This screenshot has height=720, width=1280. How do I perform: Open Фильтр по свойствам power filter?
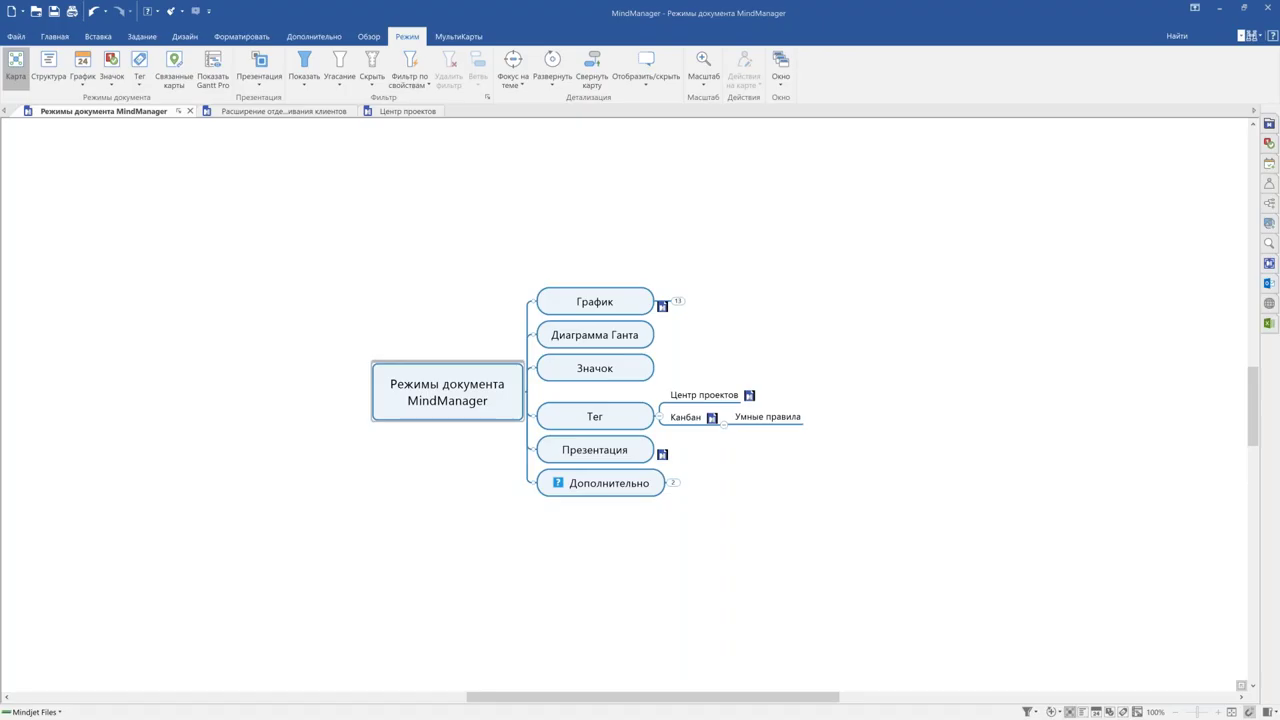pyautogui.click(x=410, y=69)
